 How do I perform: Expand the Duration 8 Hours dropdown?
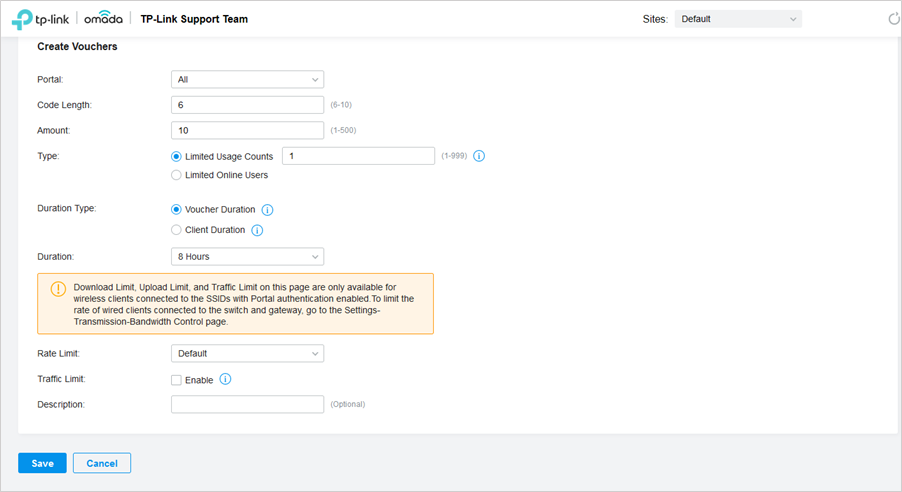[x=247, y=257]
